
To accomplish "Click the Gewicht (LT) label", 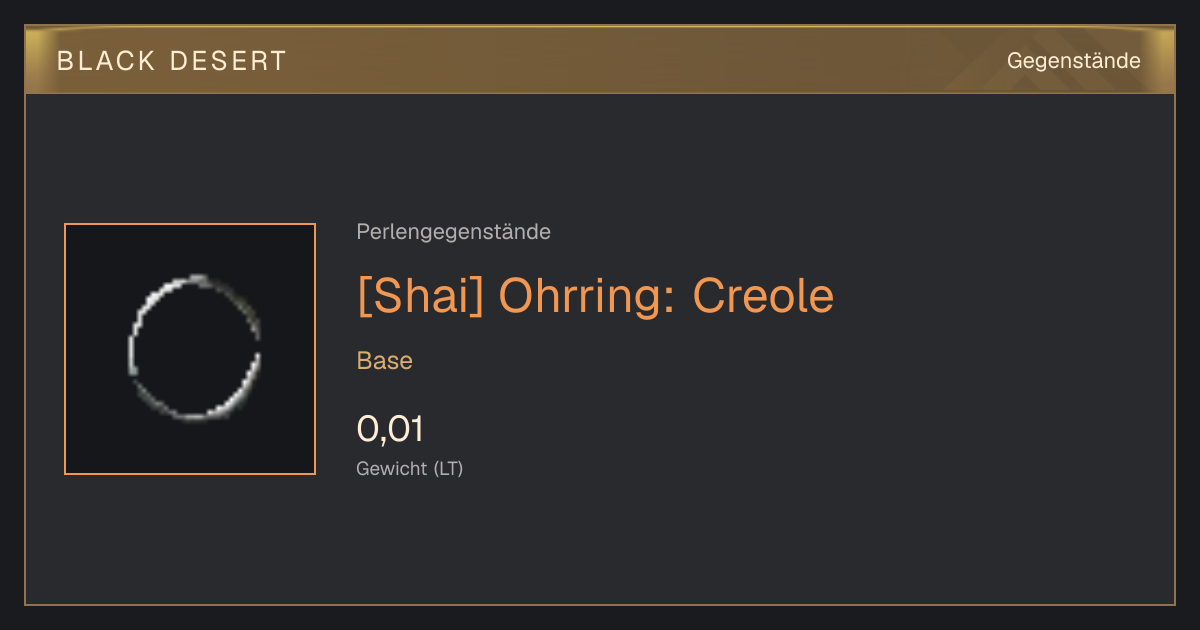I will 410,468.
